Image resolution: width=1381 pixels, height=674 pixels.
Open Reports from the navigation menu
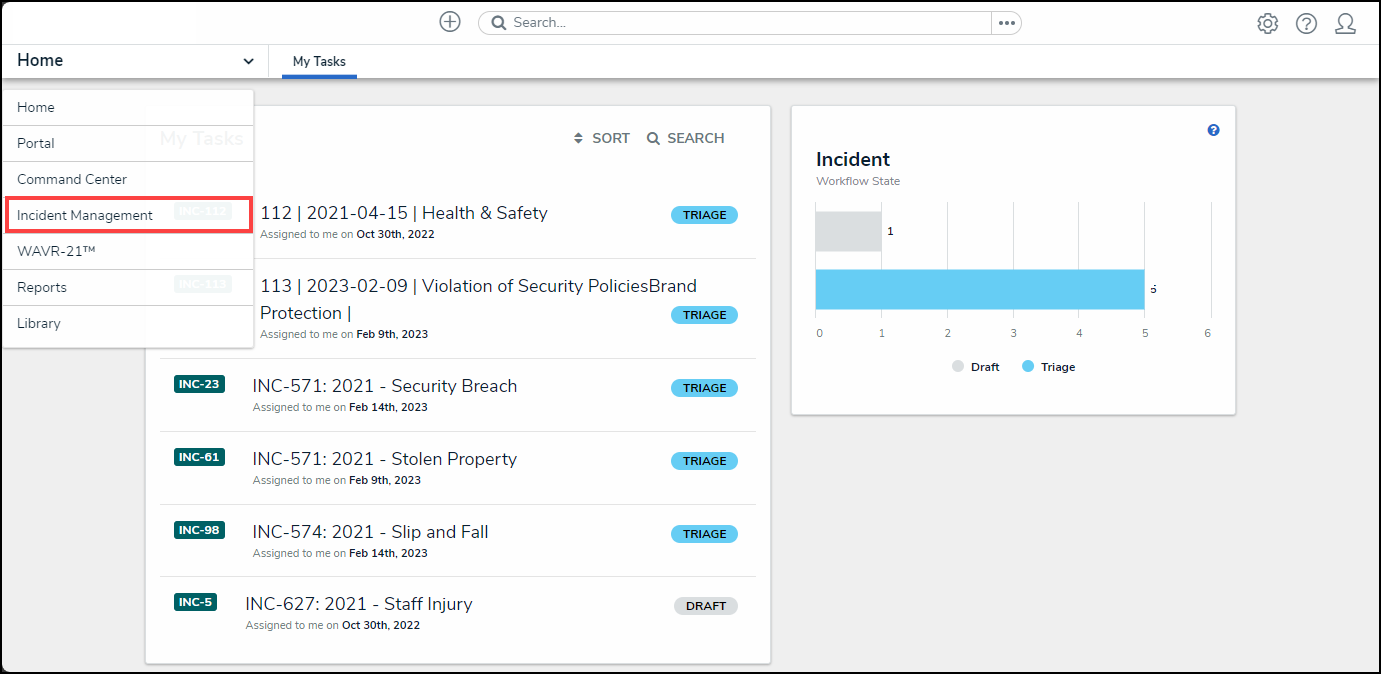(42, 287)
